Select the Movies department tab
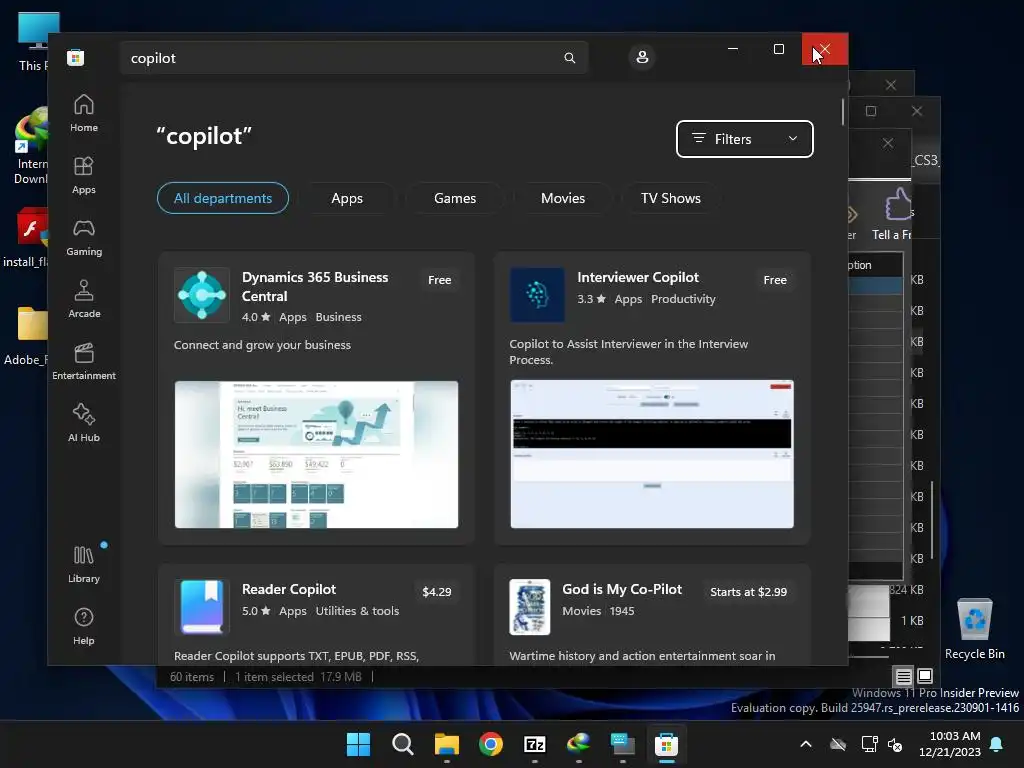This screenshot has width=1024, height=768. click(x=563, y=198)
